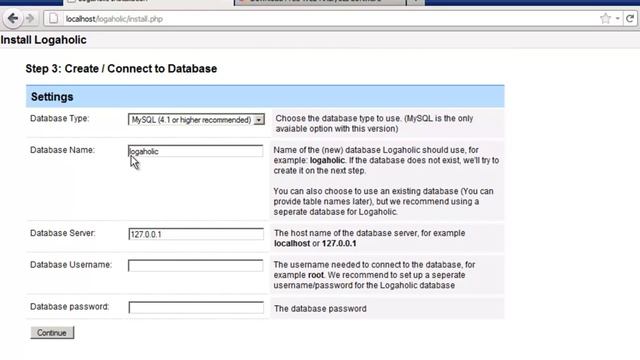Image resolution: width=640 pixels, height=360 pixels.
Task: Reload the page with refresh icon
Action: (x=630, y=18)
